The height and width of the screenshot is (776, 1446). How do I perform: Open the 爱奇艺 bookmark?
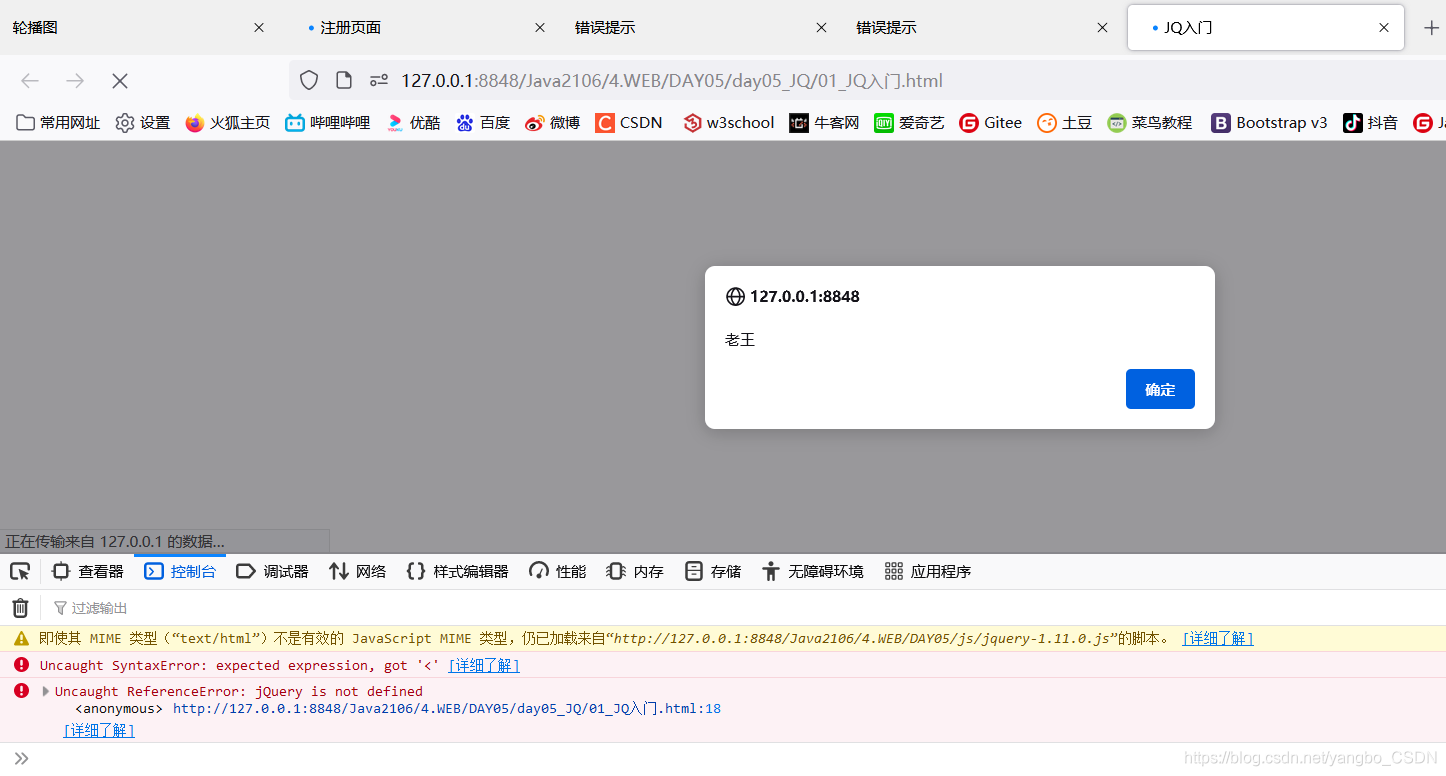pos(909,123)
